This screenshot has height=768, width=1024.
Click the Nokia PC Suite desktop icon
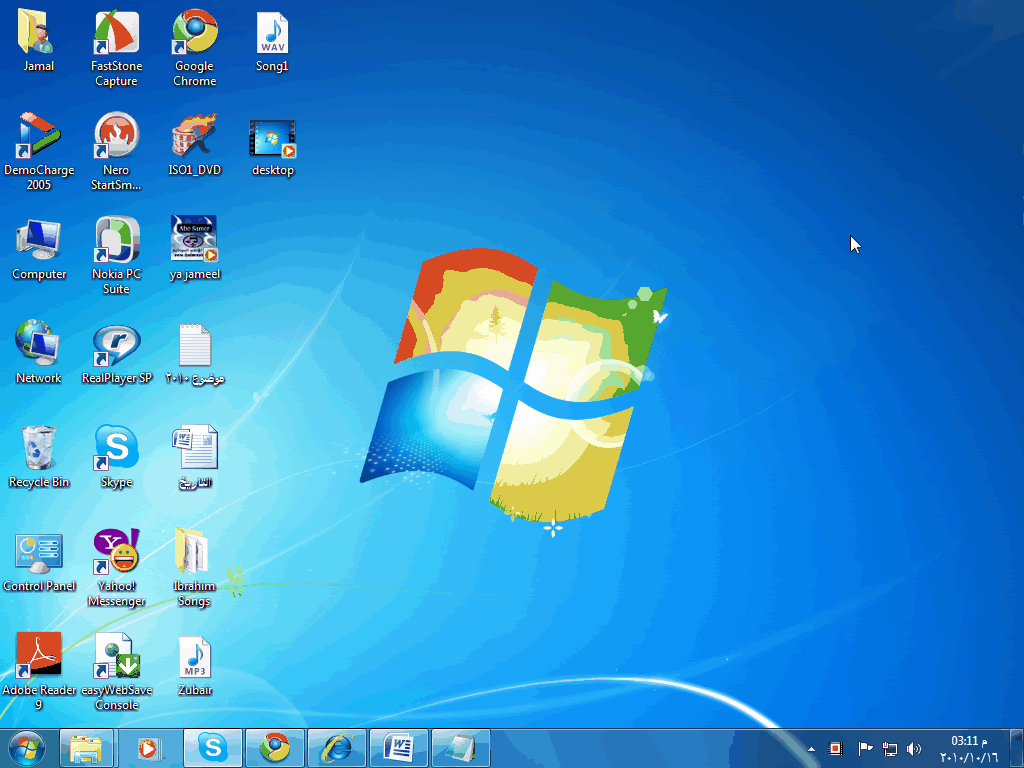[x=117, y=241]
